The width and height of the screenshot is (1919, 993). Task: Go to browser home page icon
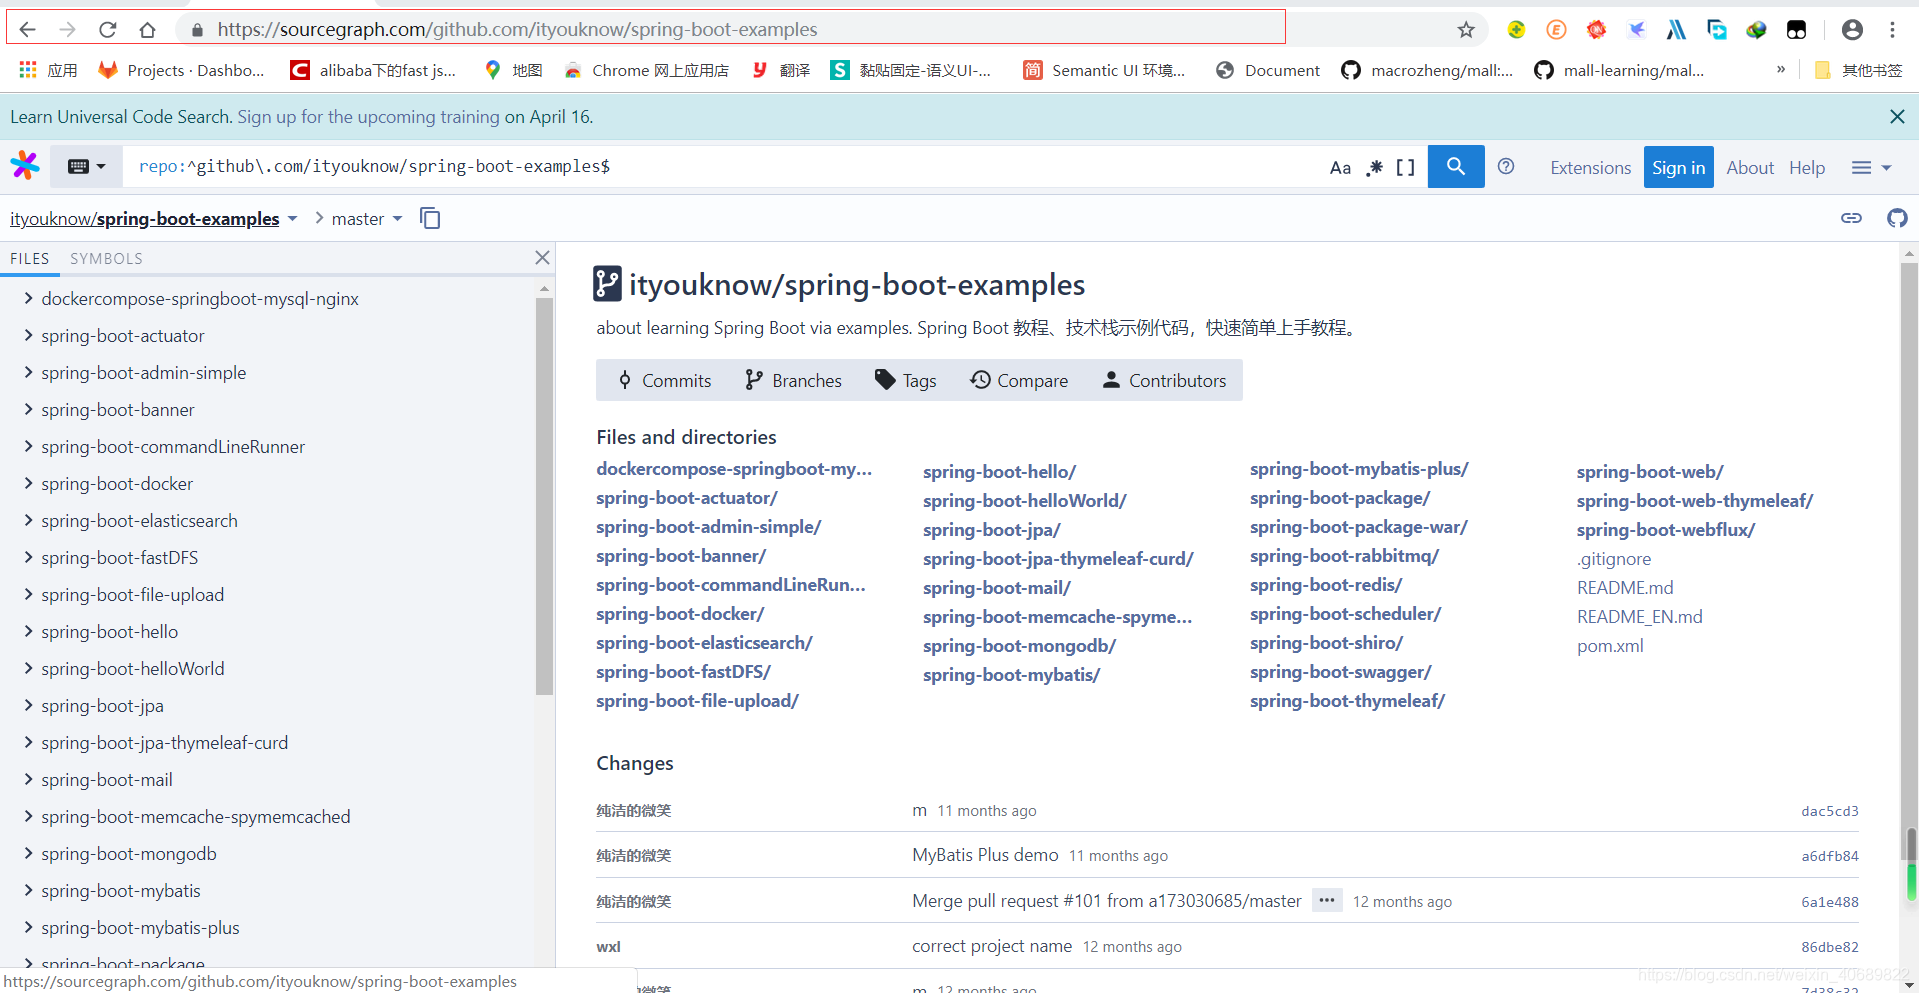(x=148, y=30)
